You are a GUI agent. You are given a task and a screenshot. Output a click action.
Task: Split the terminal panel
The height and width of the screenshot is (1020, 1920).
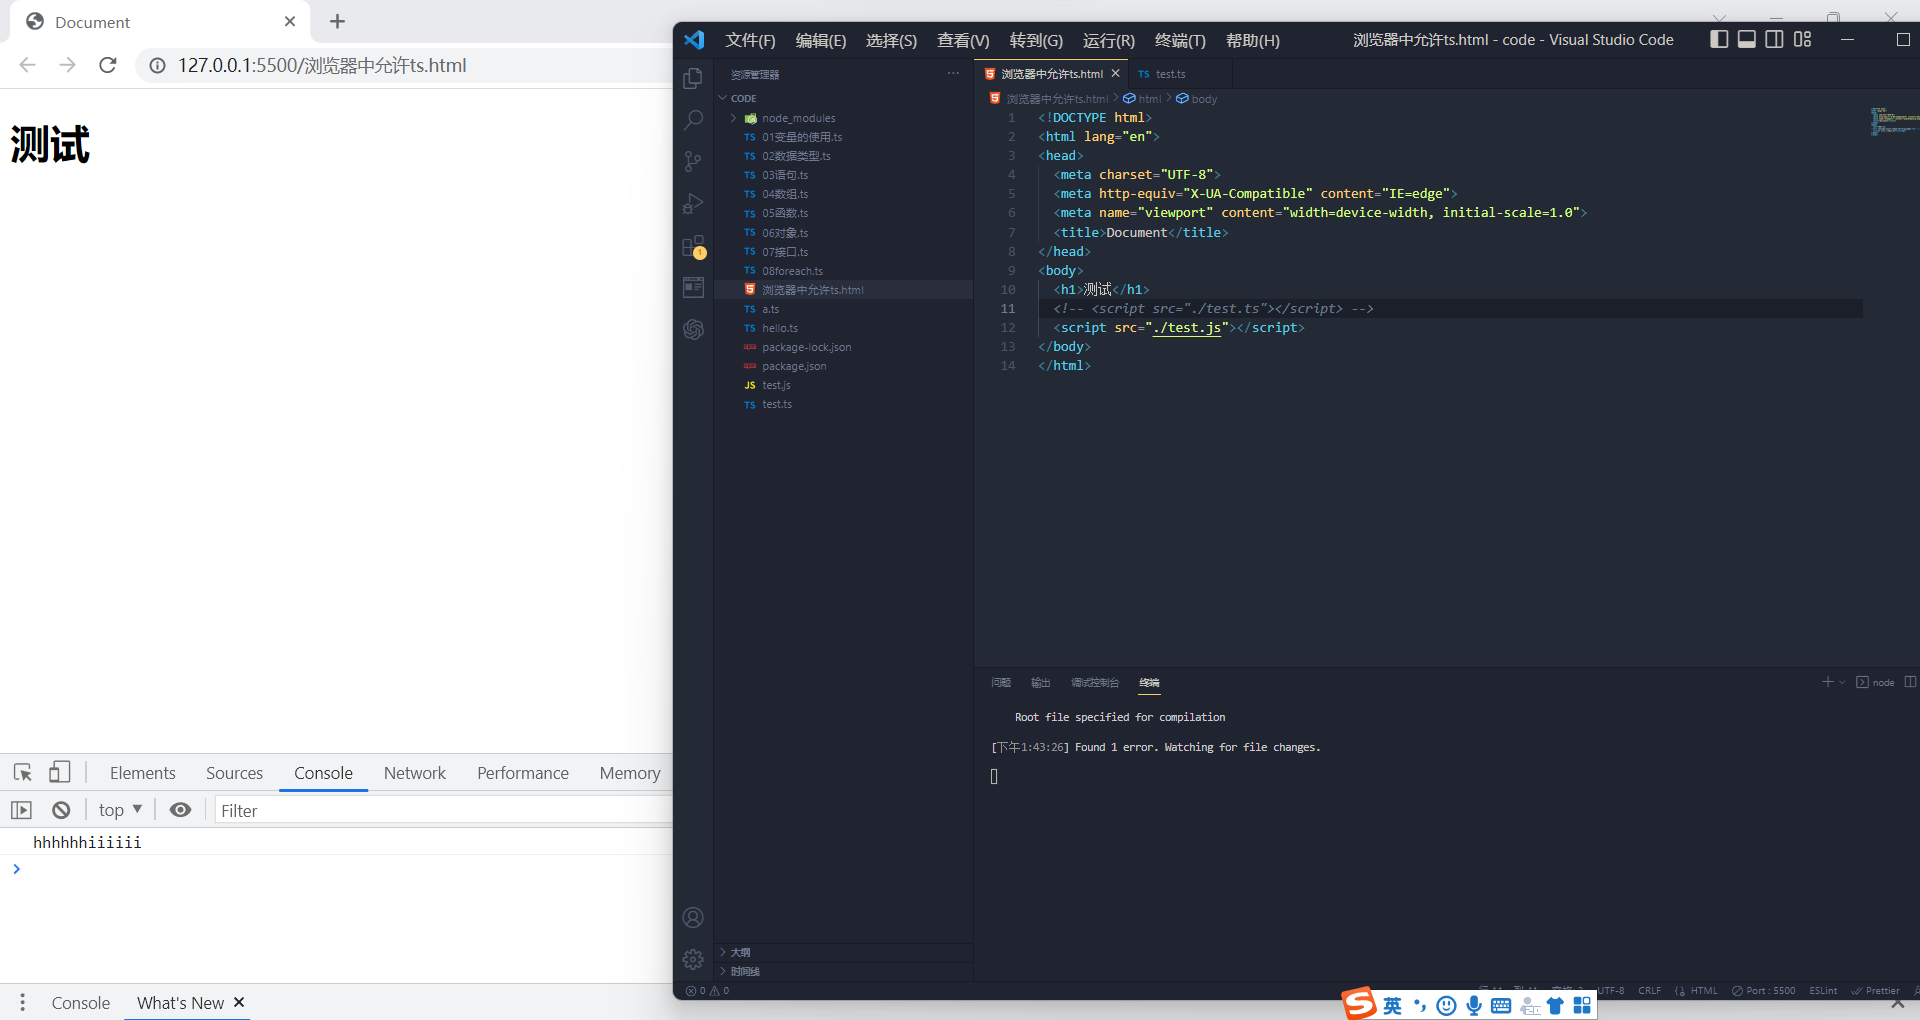click(1911, 682)
